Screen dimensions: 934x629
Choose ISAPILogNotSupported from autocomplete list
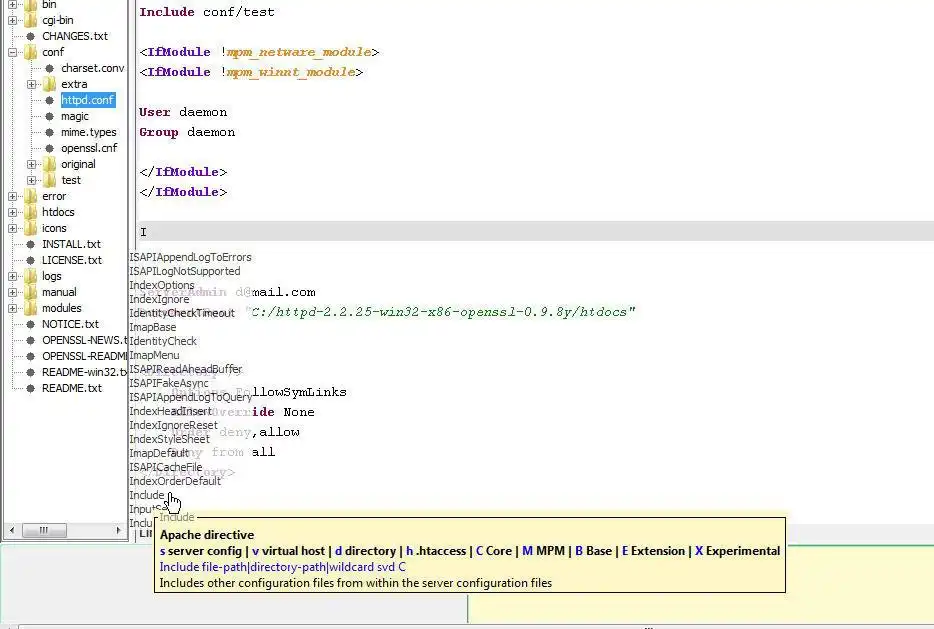(x=185, y=271)
